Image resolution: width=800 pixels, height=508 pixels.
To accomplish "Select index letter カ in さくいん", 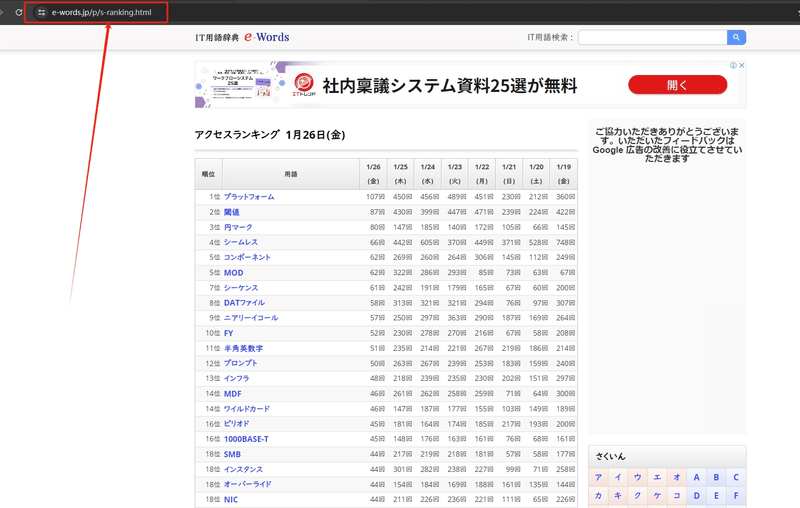I will pos(598,496).
